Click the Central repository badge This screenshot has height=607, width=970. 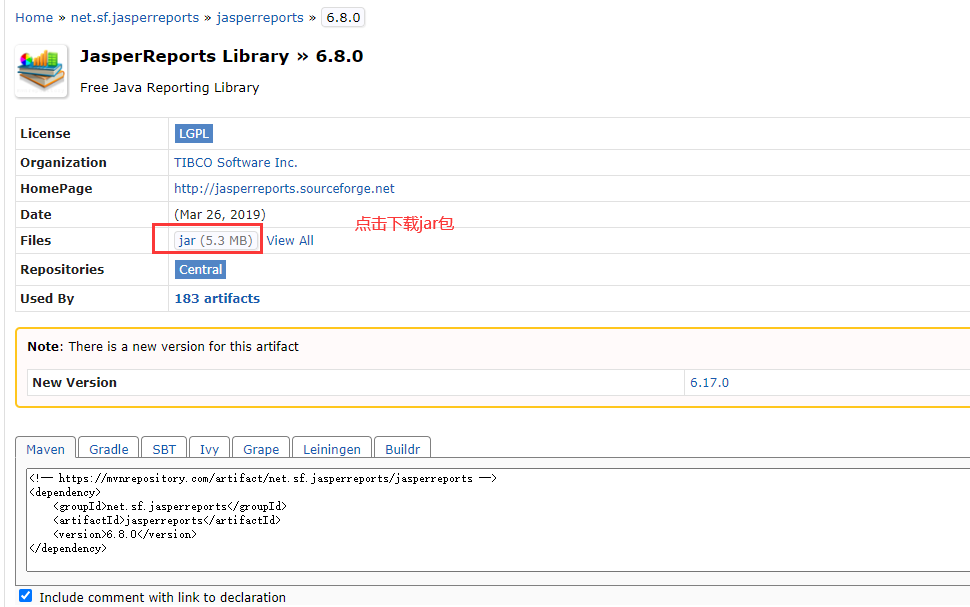pos(200,269)
